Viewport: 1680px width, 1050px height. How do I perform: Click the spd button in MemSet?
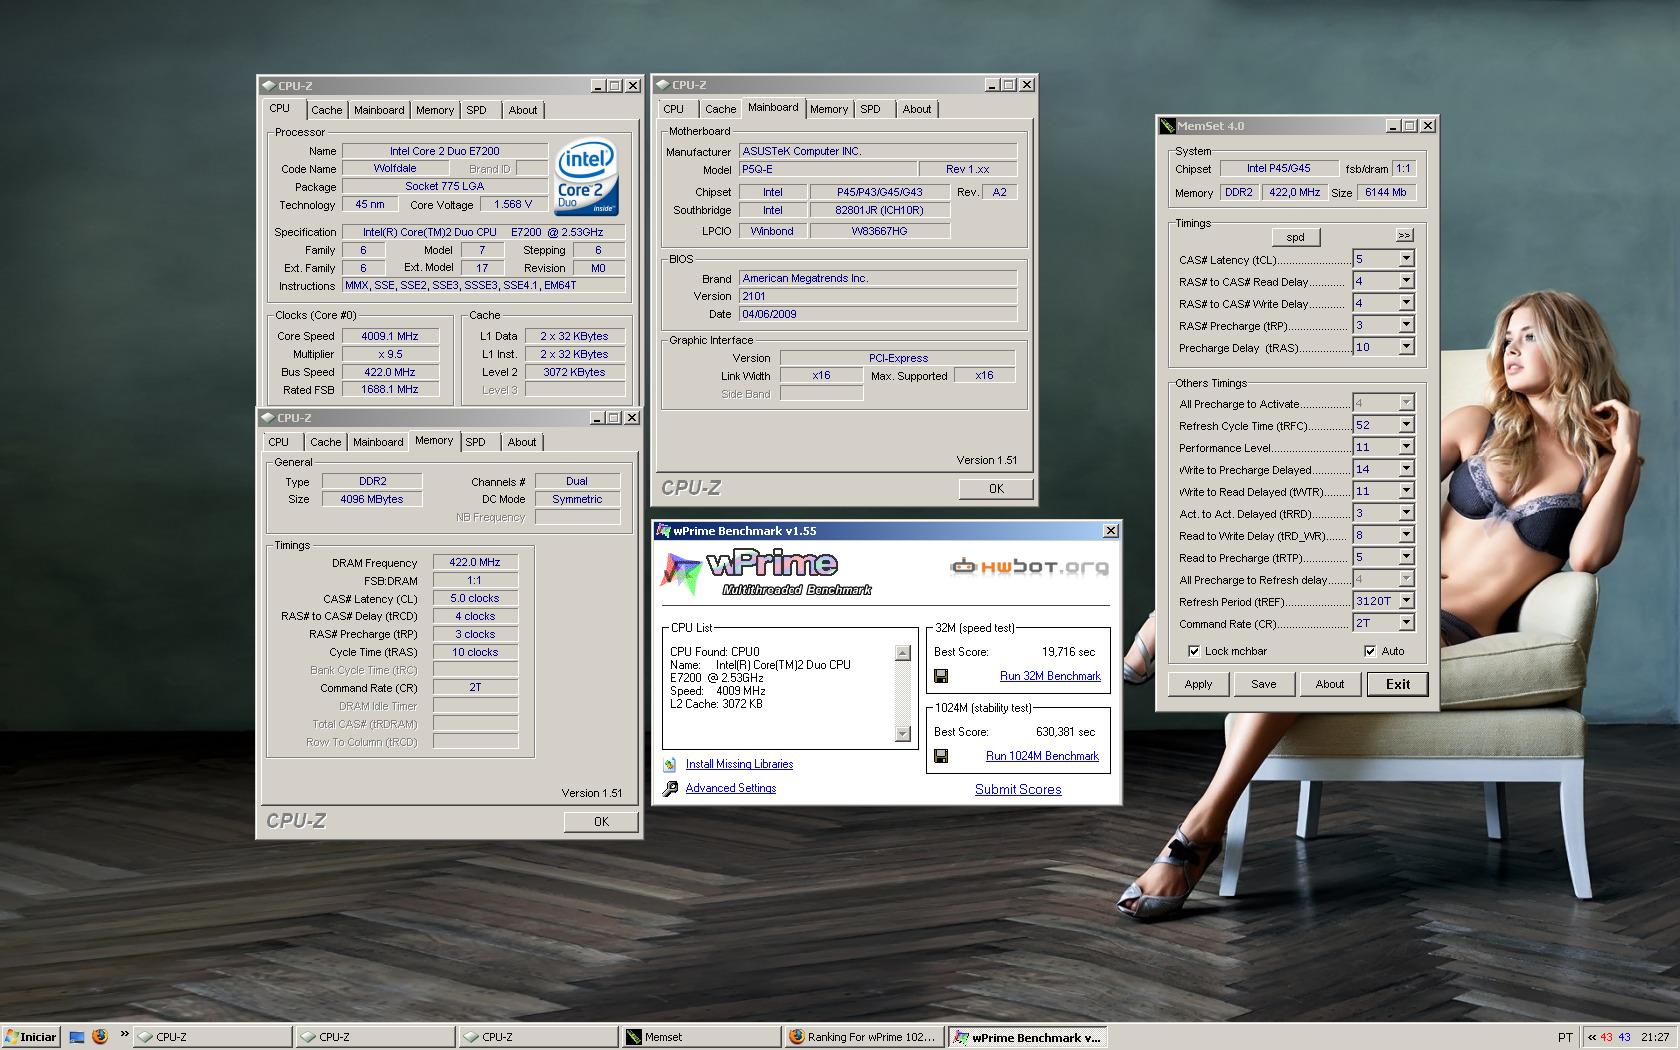[1295, 237]
